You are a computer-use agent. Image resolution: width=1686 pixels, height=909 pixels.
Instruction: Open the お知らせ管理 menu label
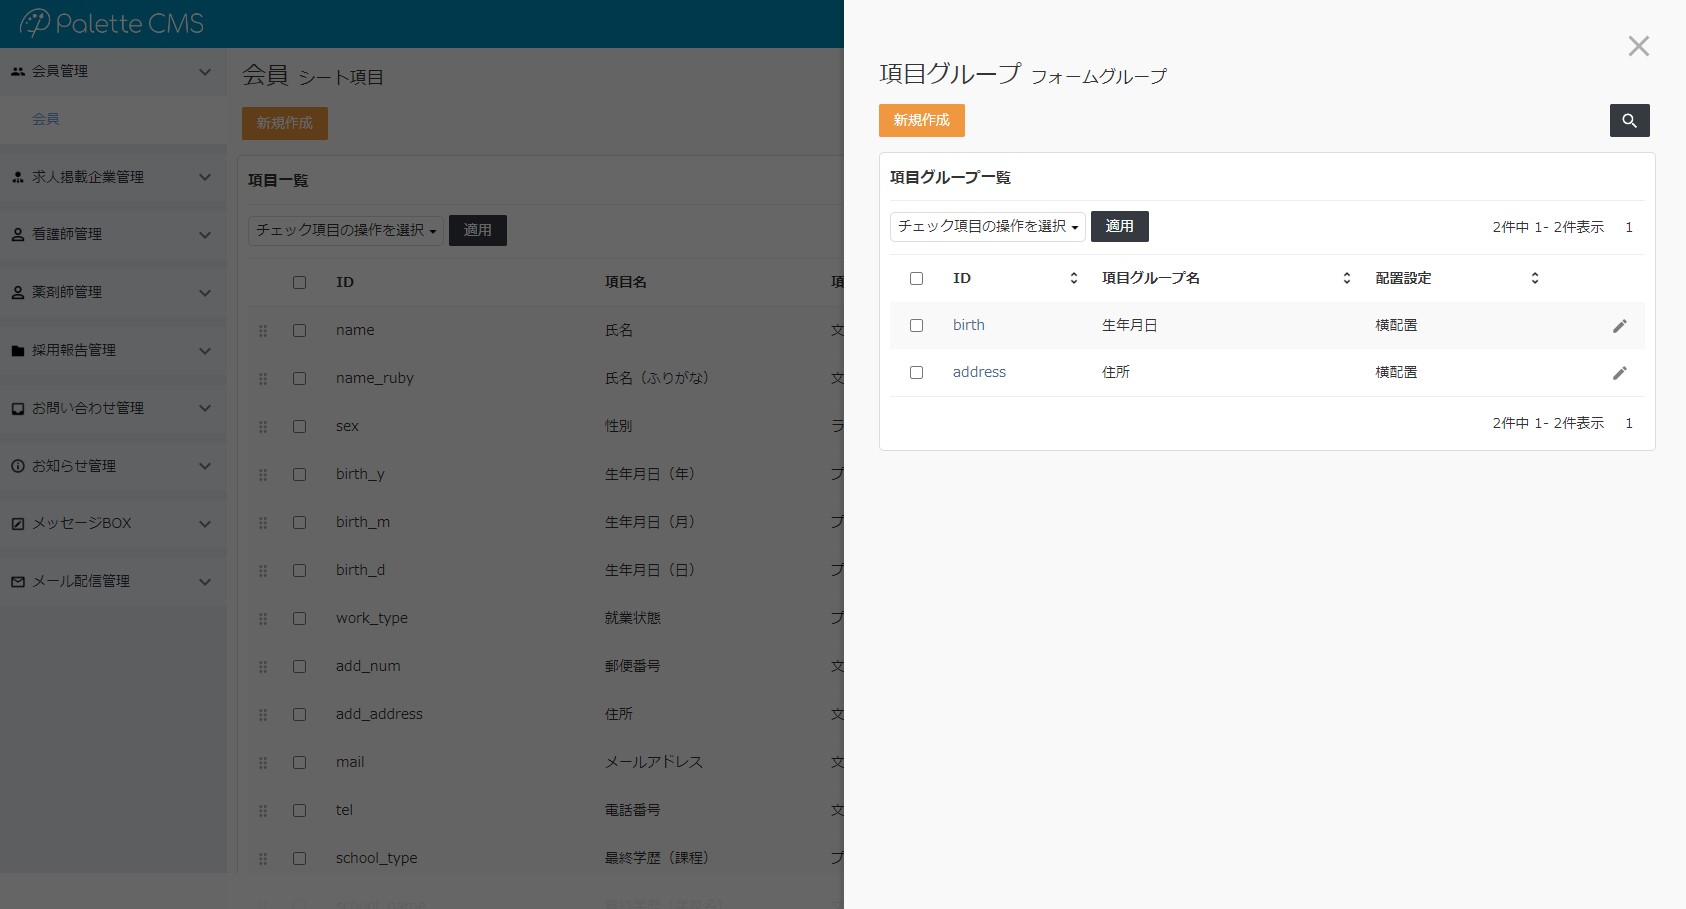click(74, 466)
